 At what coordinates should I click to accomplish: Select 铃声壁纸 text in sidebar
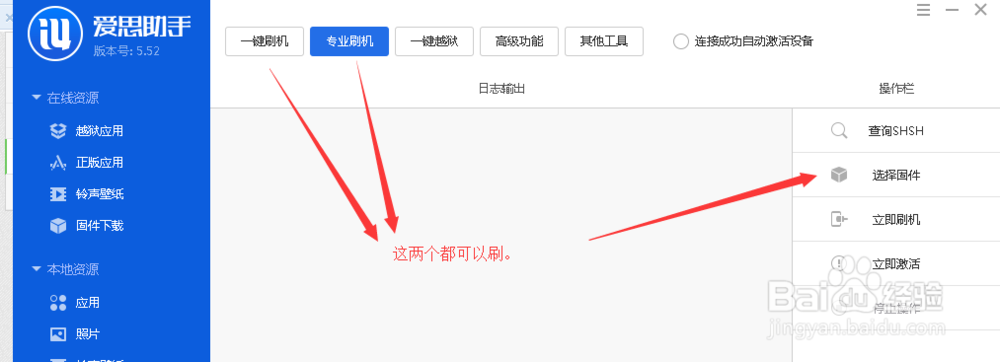point(99,194)
